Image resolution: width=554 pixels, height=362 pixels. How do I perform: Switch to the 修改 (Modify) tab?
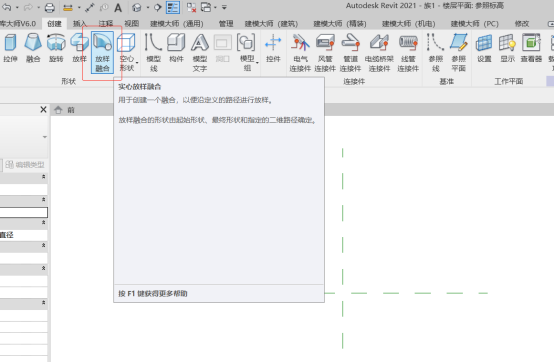tap(521, 24)
